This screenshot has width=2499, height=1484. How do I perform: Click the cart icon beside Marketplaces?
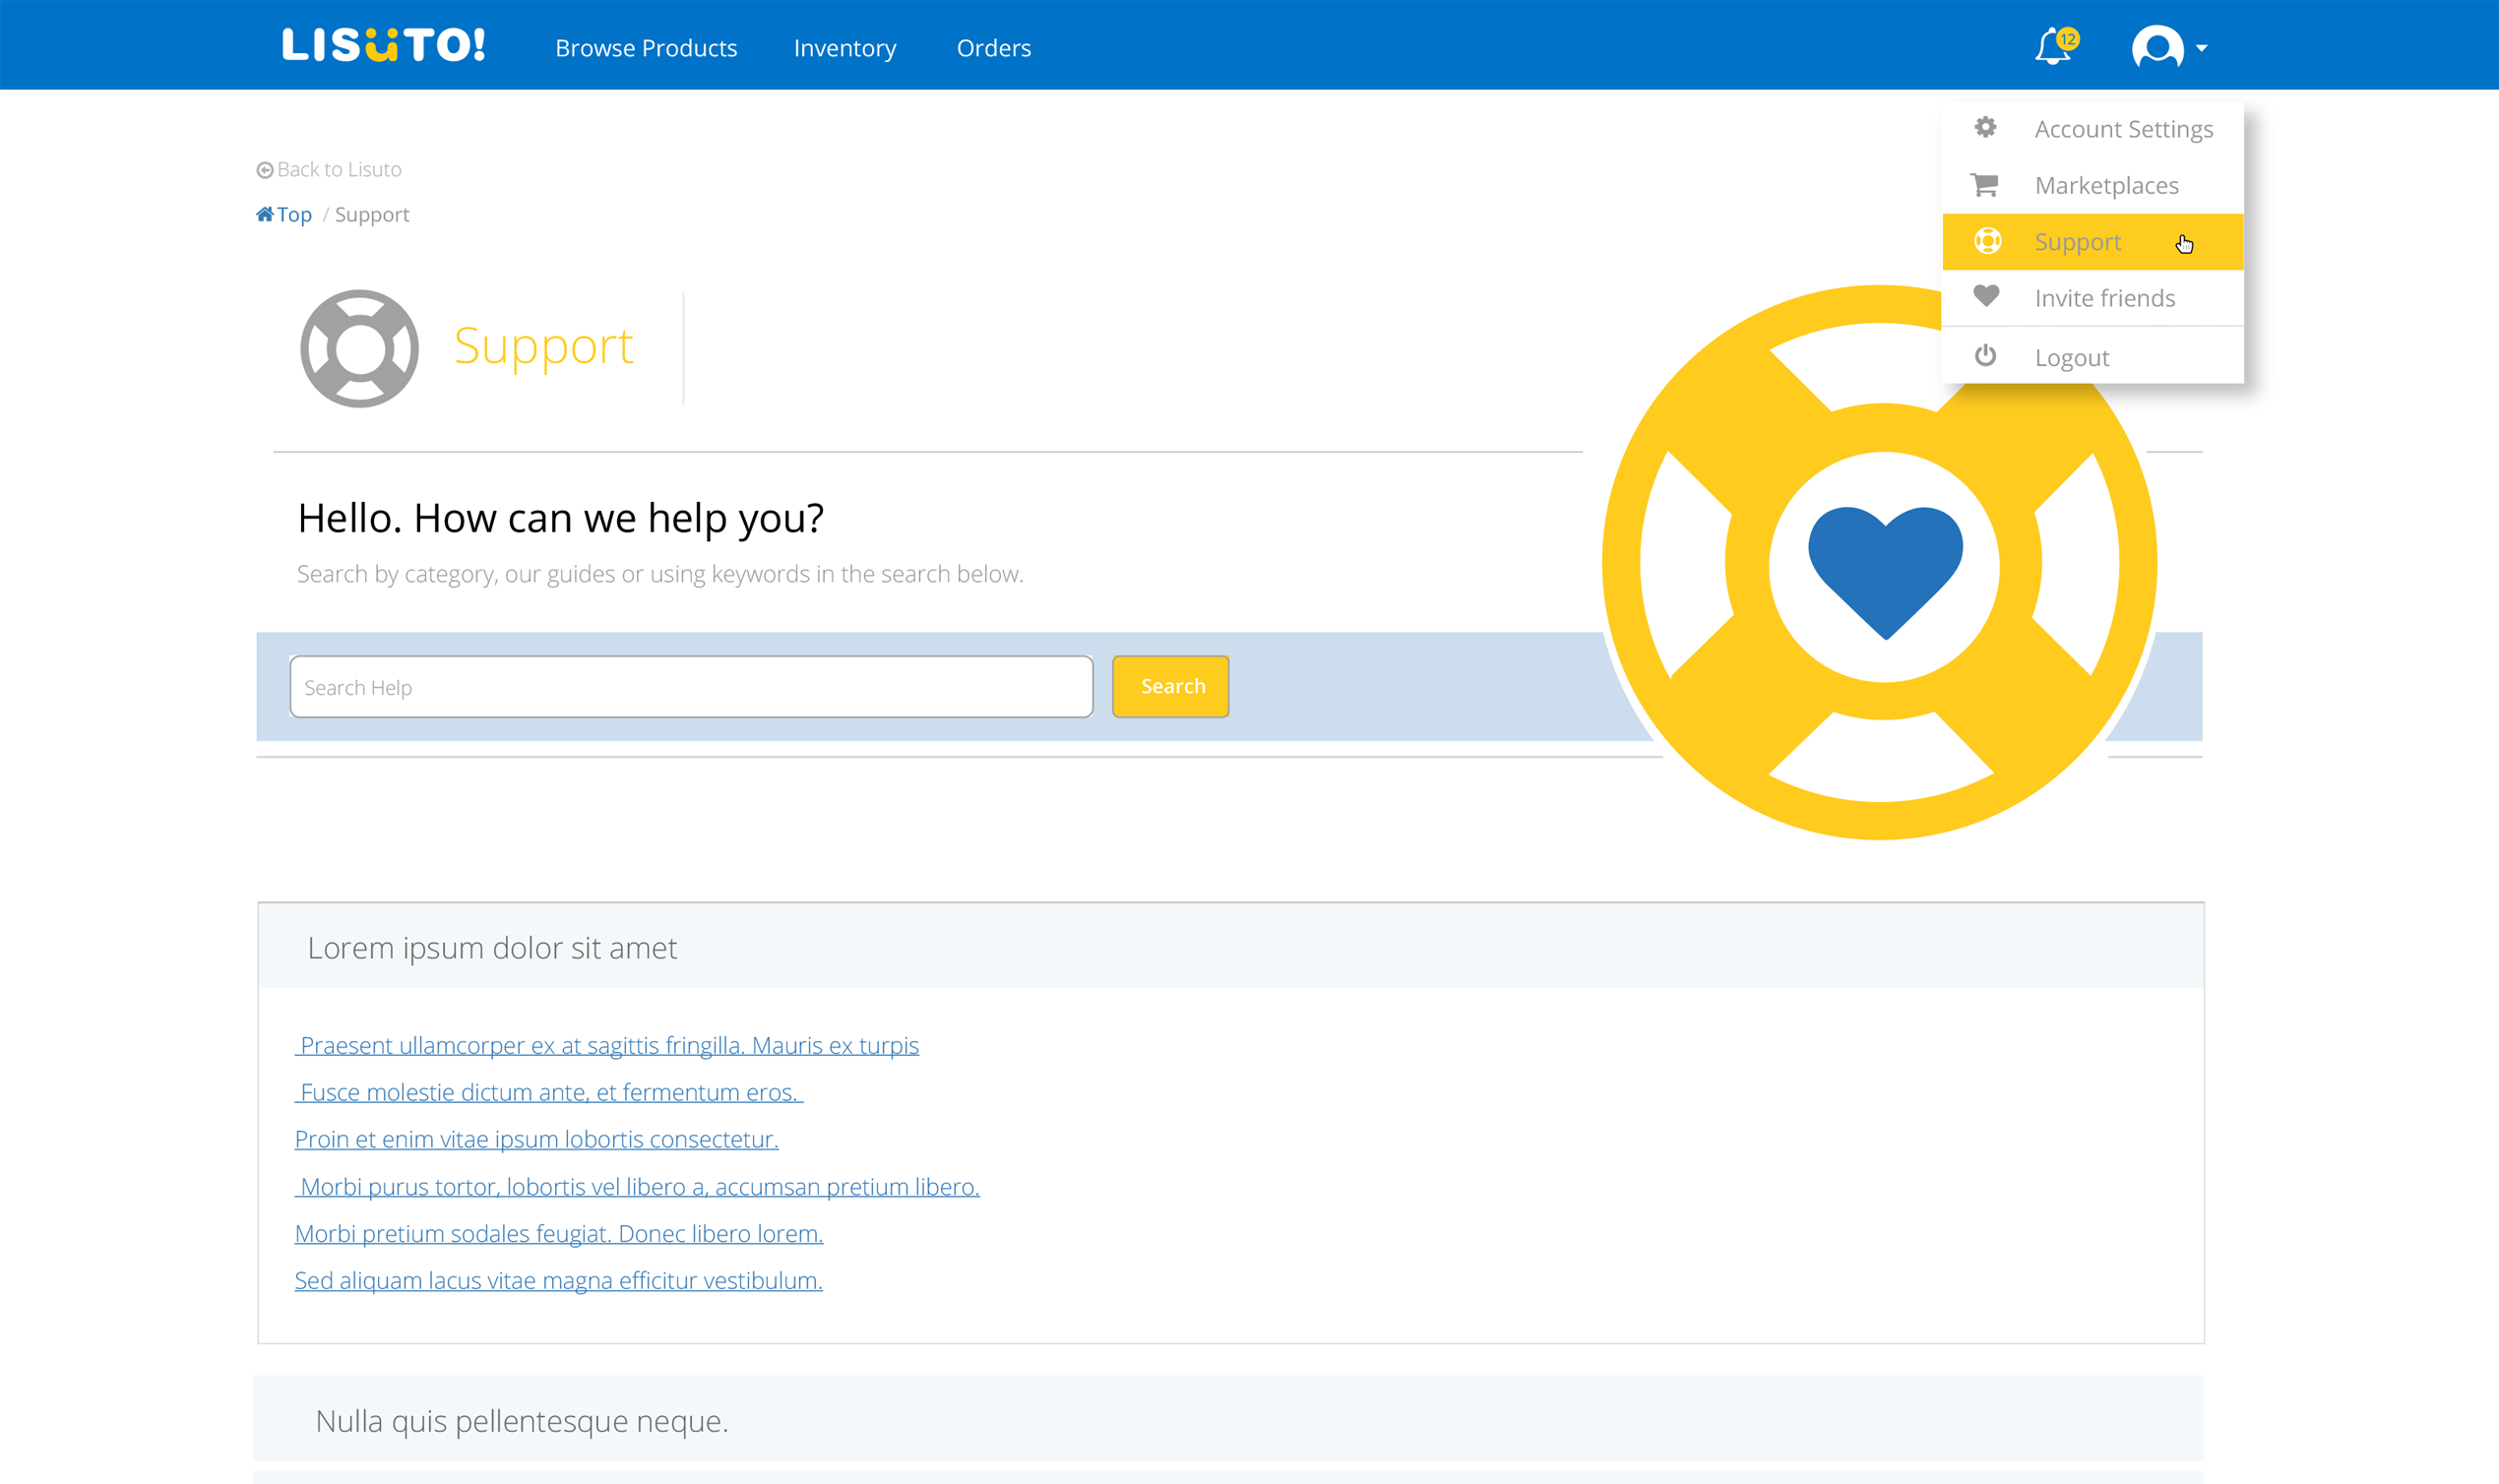(x=1984, y=185)
